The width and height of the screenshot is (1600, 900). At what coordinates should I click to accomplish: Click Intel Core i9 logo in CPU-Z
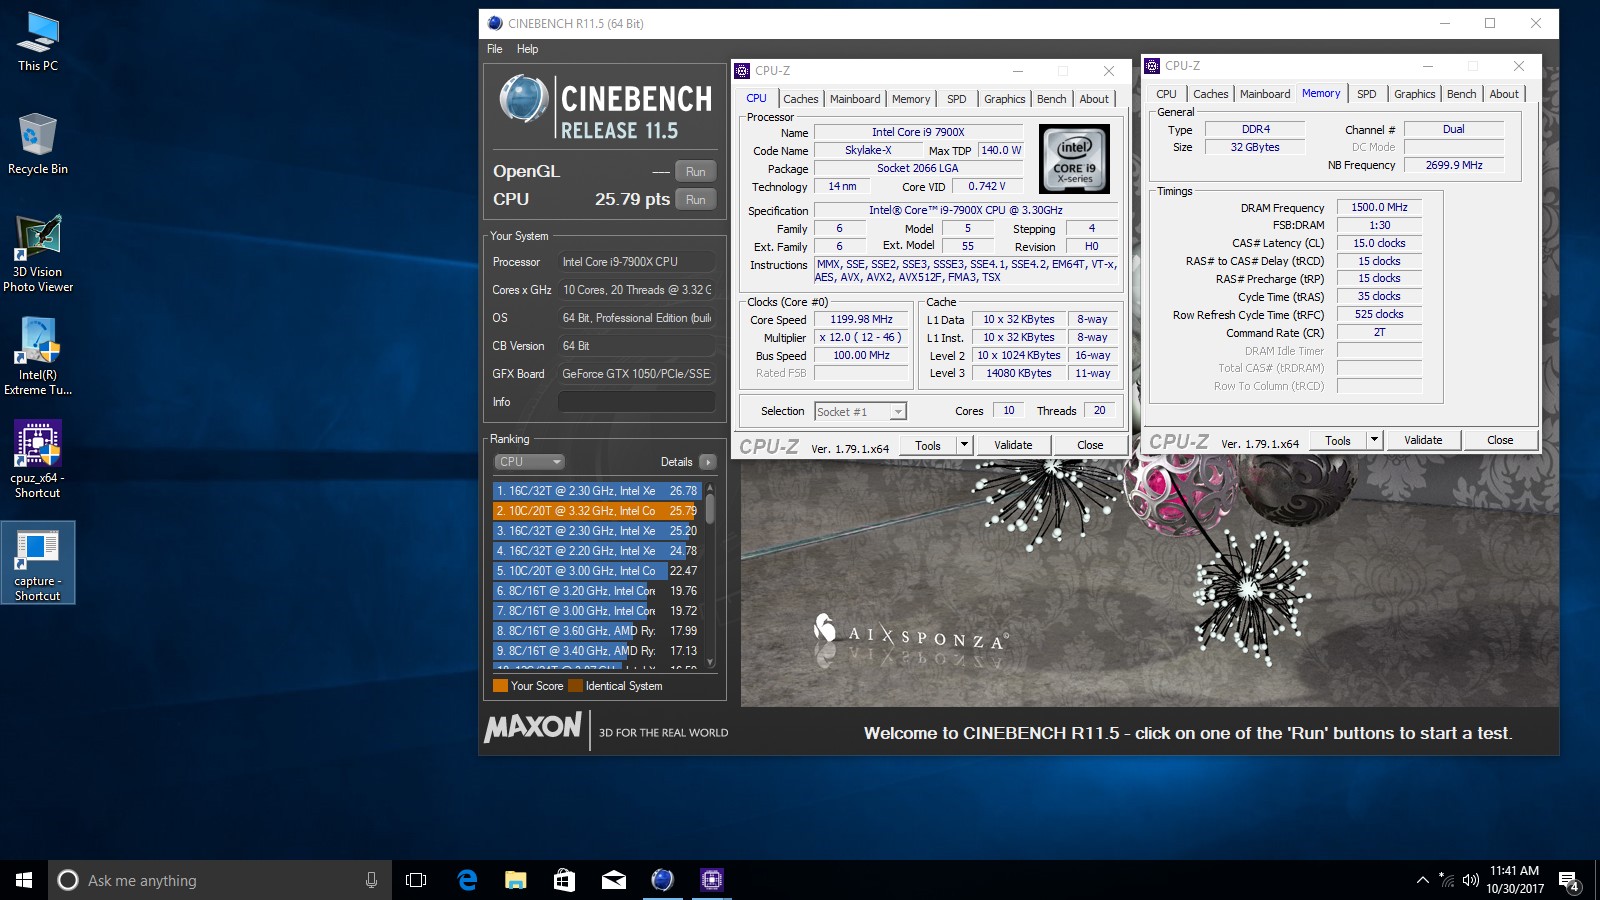(x=1074, y=159)
